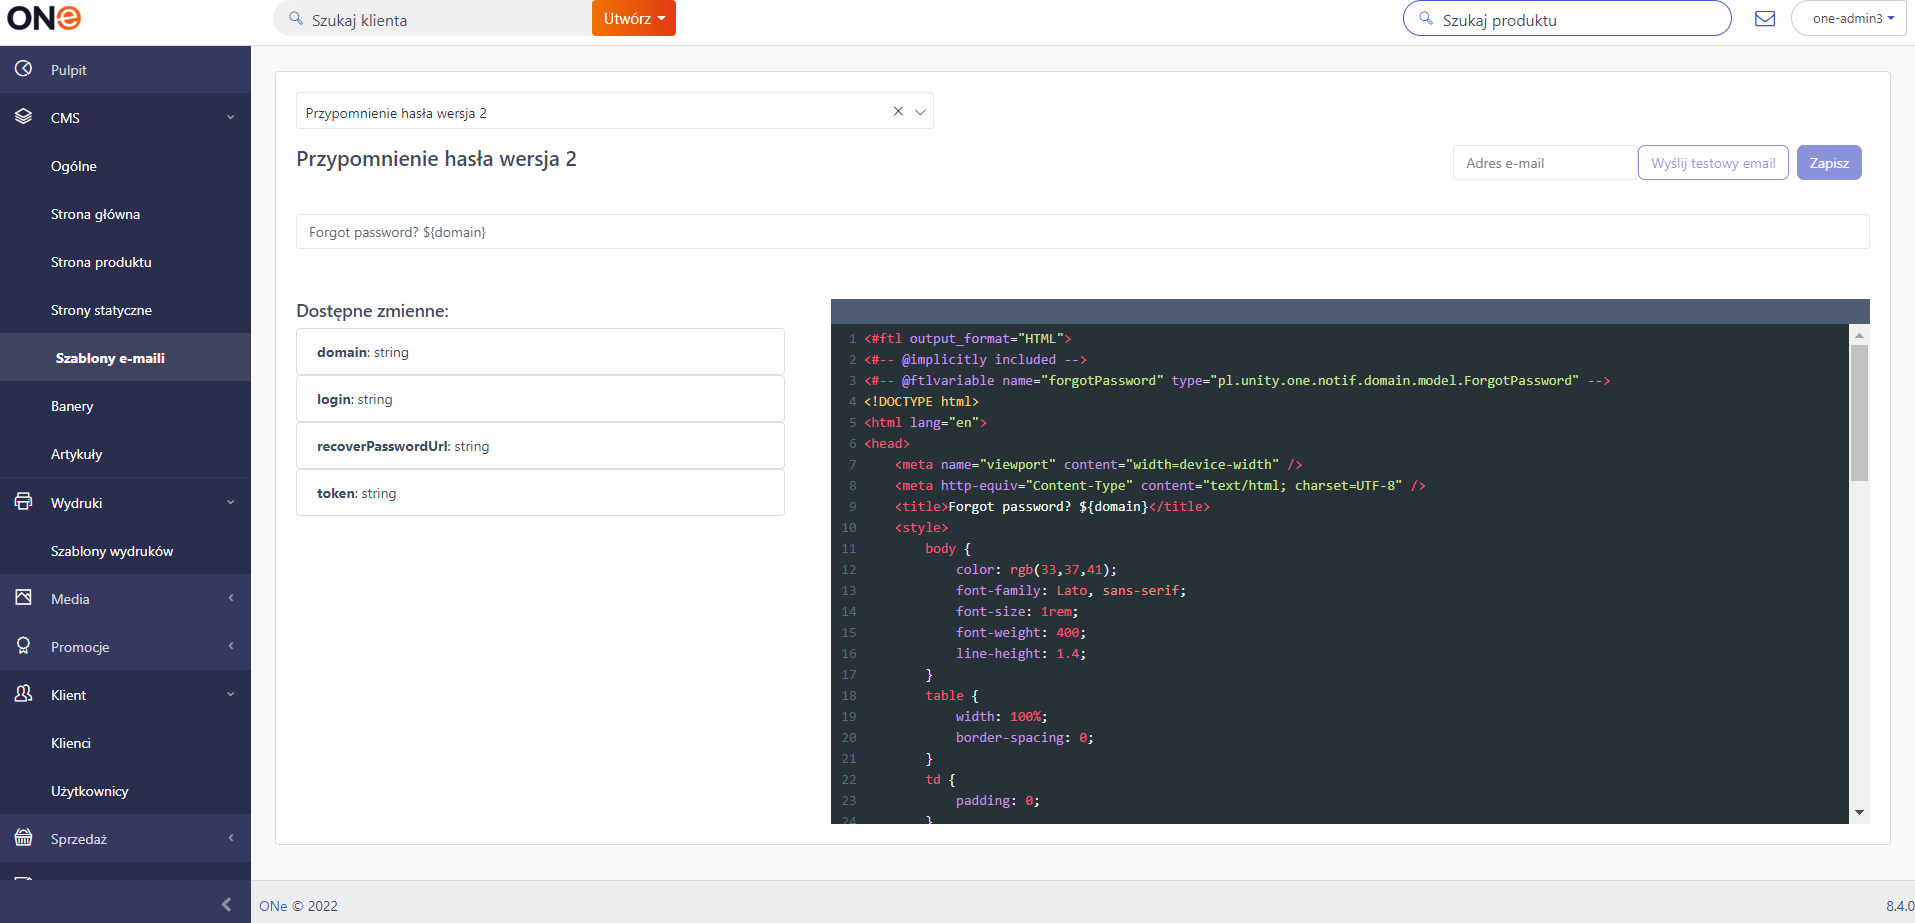Click the Sprzedaż basket icon
1915x923 pixels.
(x=23, y=838)
